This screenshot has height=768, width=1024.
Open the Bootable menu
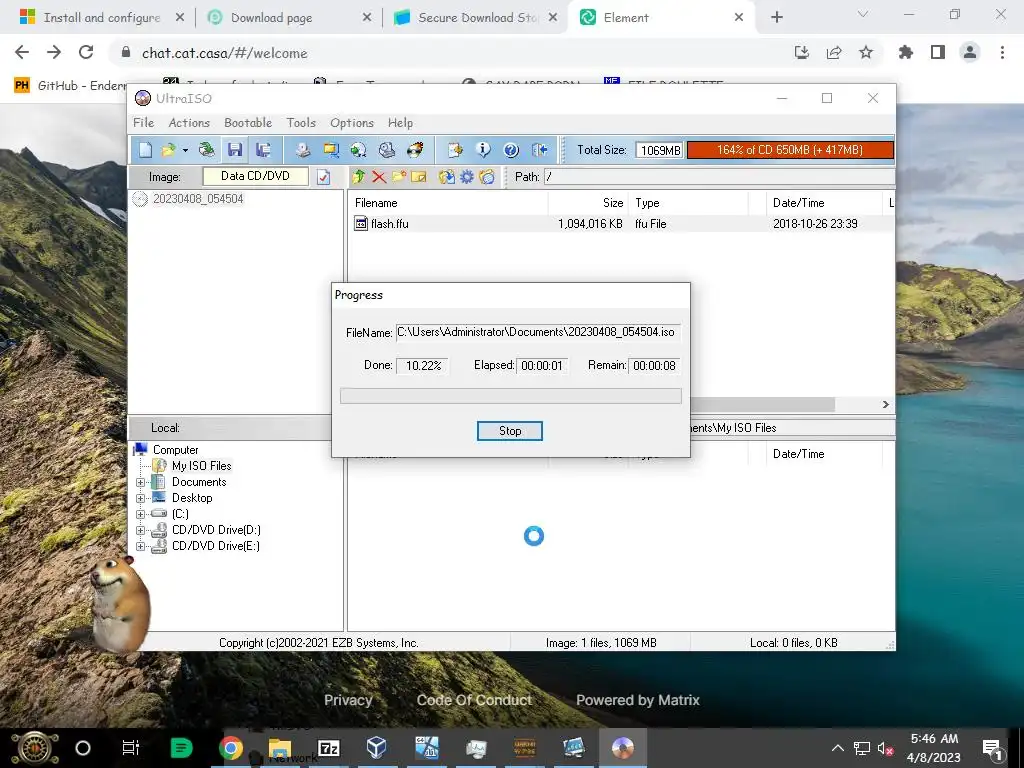(x=248, y=123)
